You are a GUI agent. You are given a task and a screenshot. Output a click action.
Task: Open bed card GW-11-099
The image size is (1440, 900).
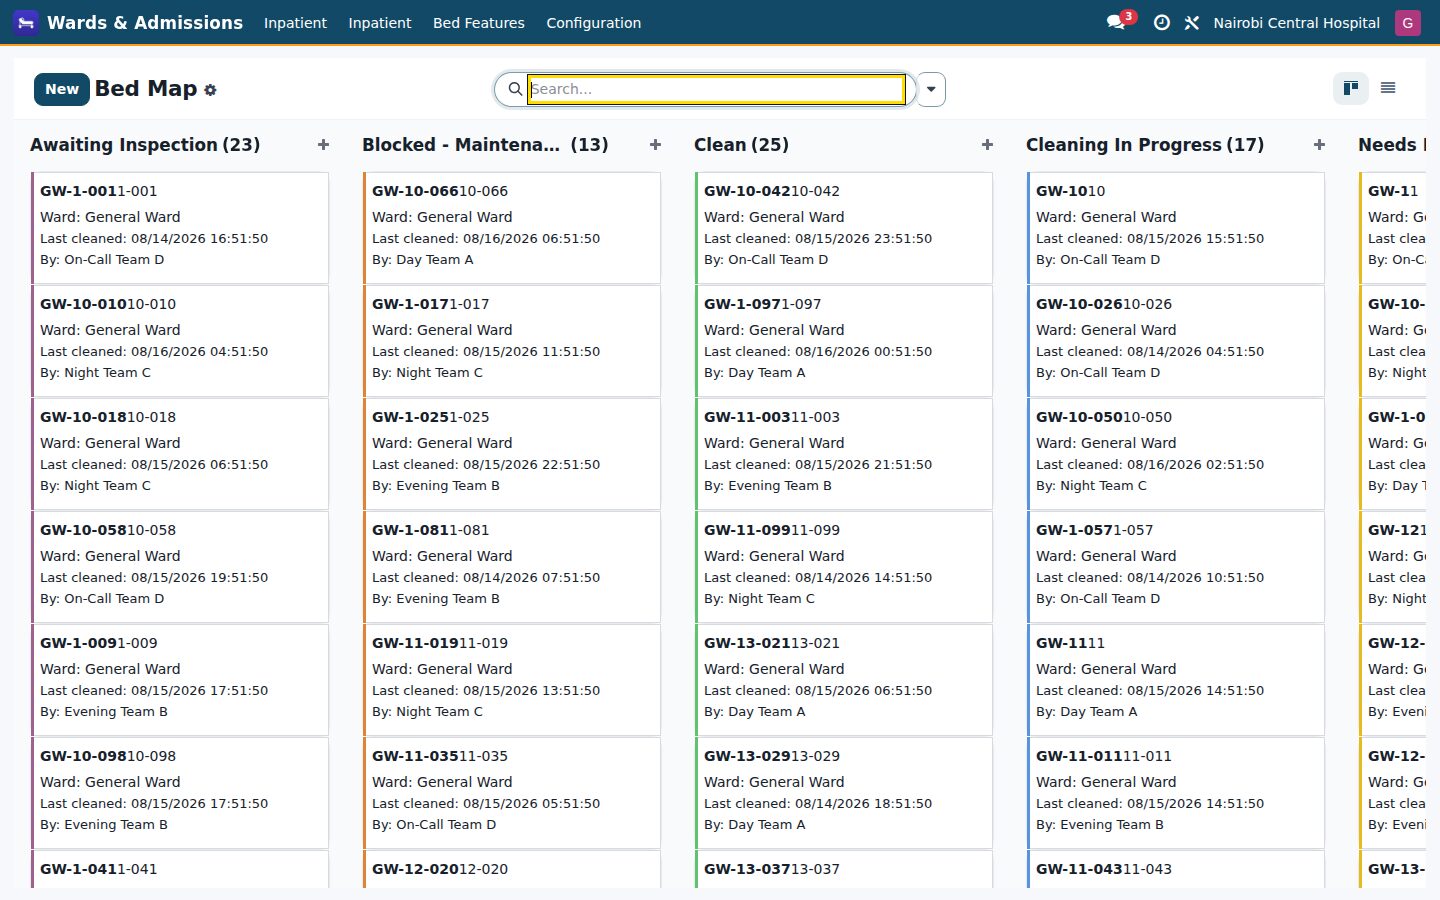point(844,567)
